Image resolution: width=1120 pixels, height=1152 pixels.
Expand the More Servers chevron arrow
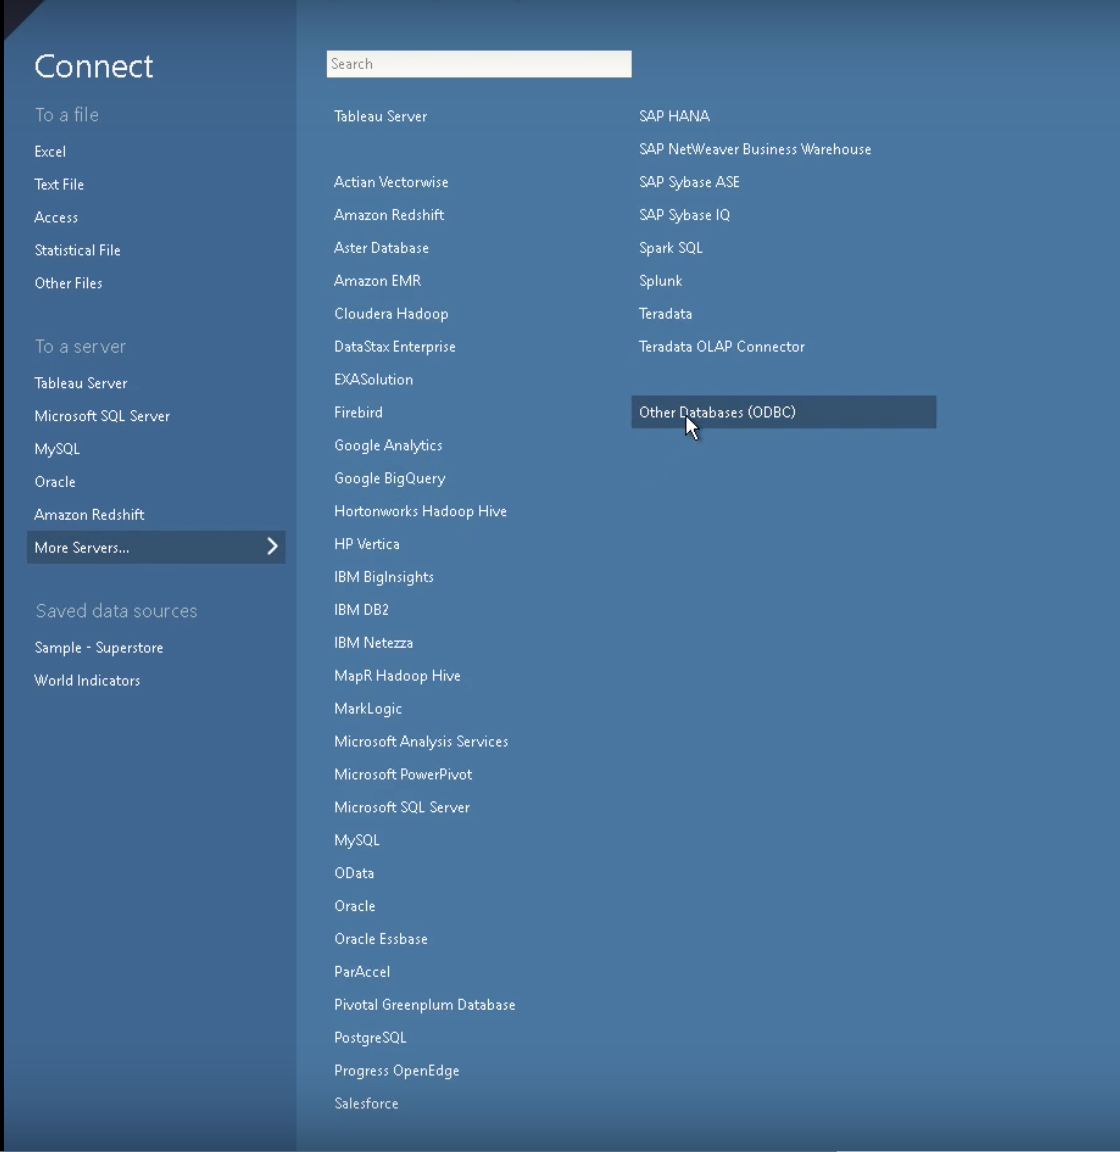tap(272, 547)
